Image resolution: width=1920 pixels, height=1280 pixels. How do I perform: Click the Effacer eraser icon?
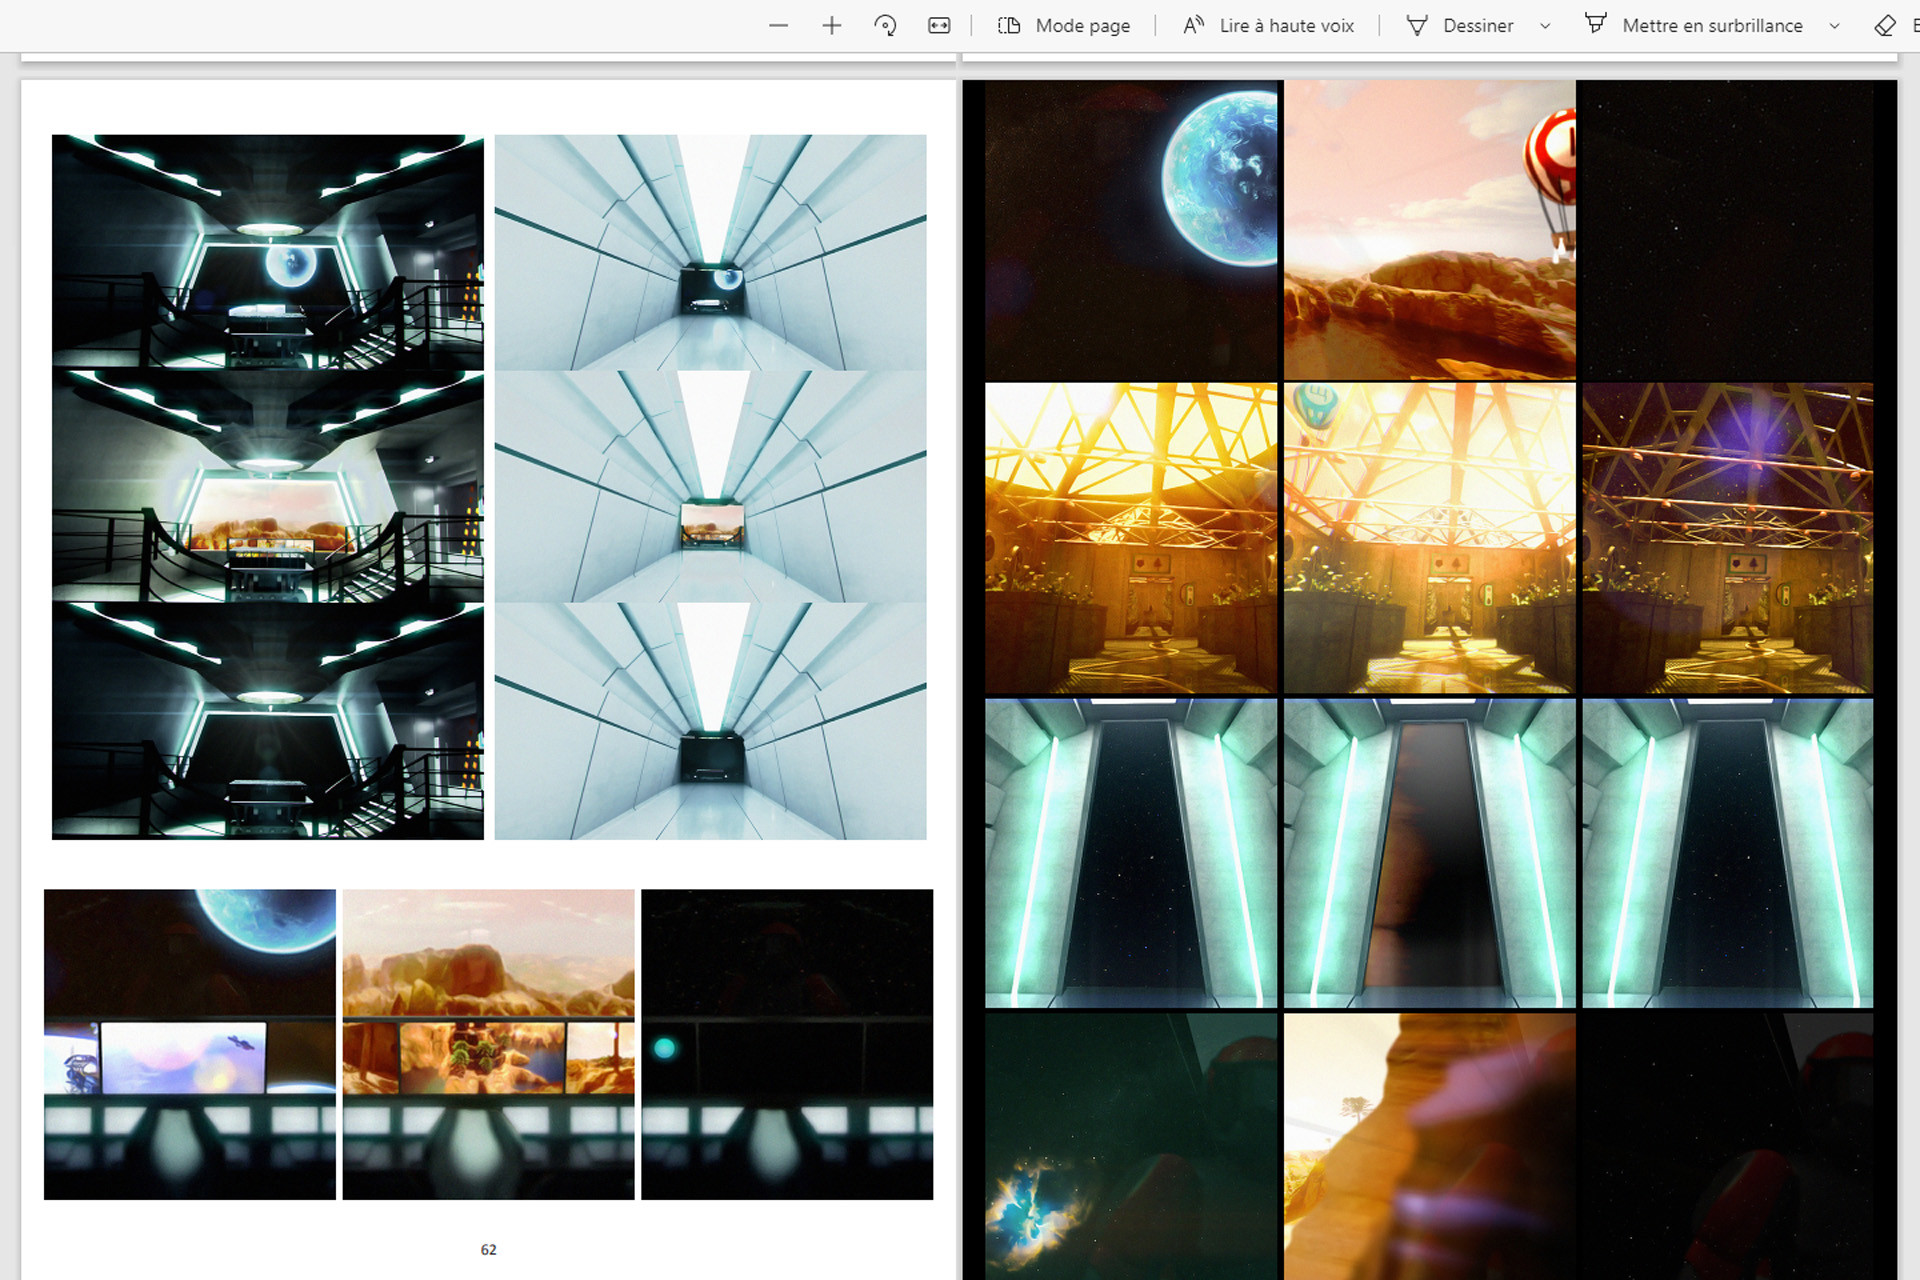pos(1886,25)
